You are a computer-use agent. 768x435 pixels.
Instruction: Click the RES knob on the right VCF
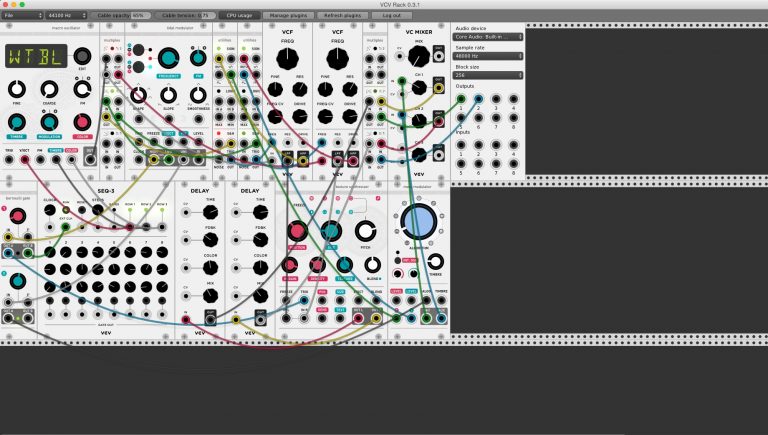(x=350, y=89)
